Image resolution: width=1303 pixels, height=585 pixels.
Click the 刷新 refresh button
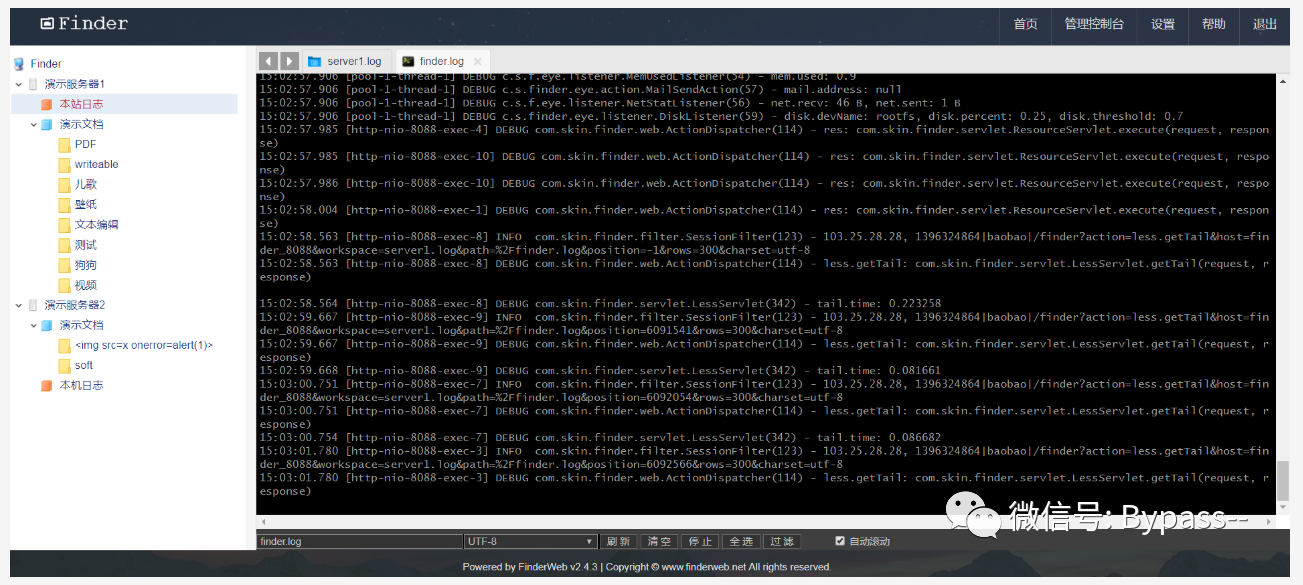(x=618, y=541)
